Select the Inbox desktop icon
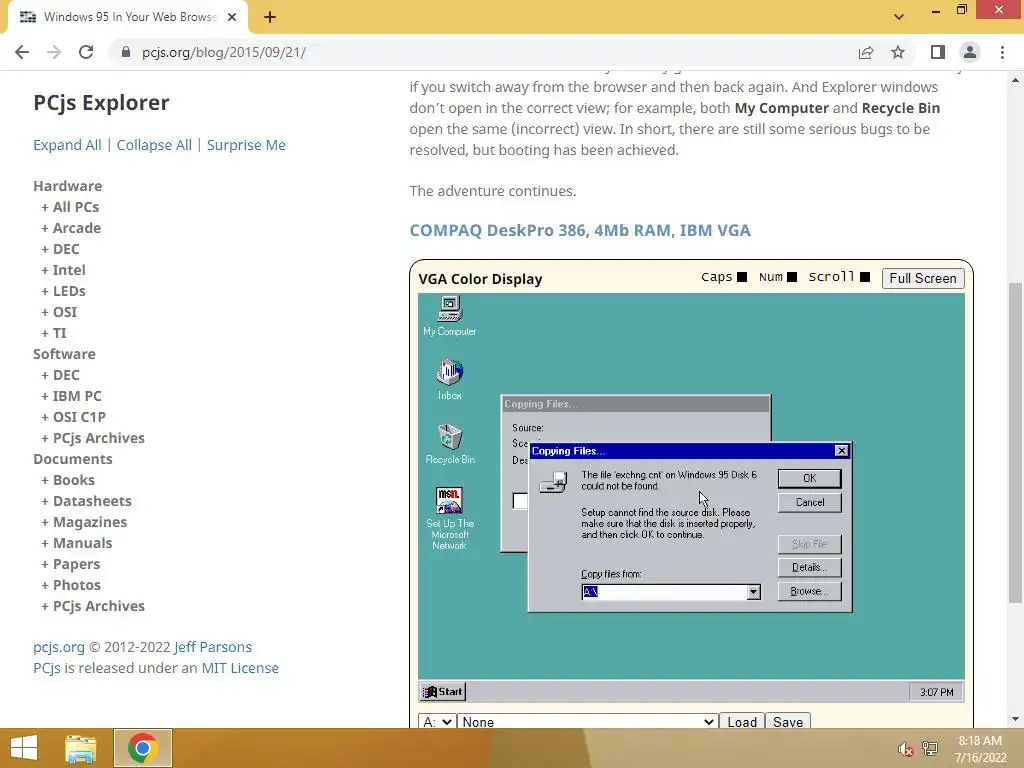The image size is (1024, 768). tap(449, 380)
